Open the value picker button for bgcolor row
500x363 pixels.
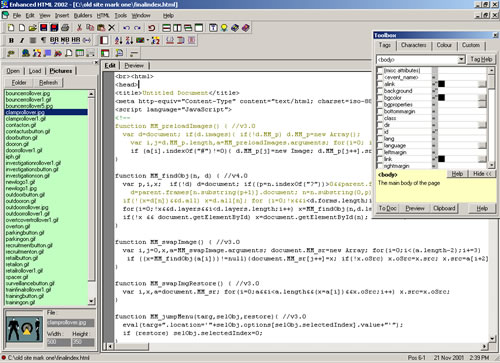(482, 98)
